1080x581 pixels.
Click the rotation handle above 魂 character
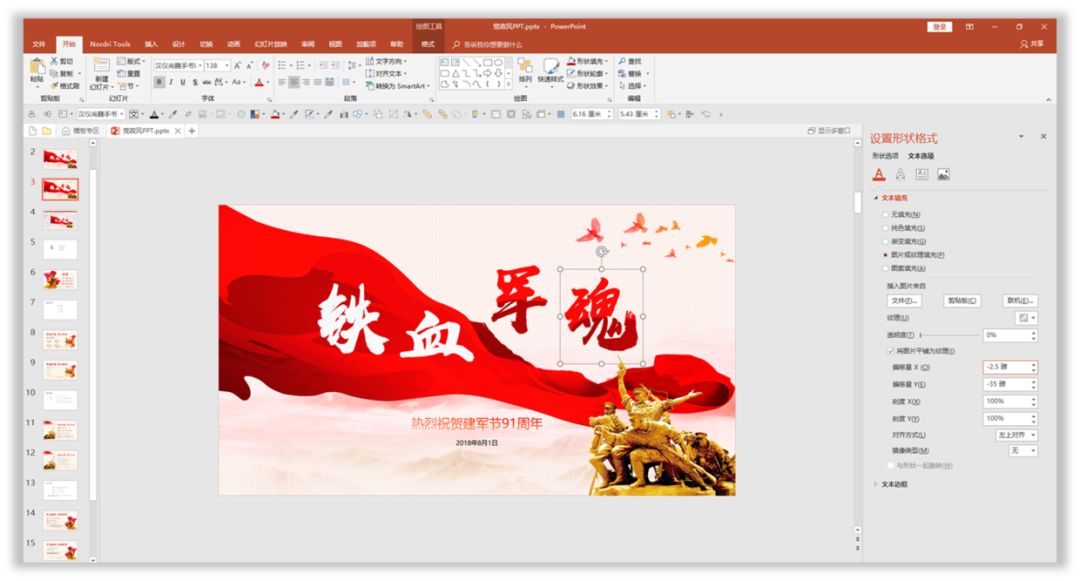click(x=601, y=252)
